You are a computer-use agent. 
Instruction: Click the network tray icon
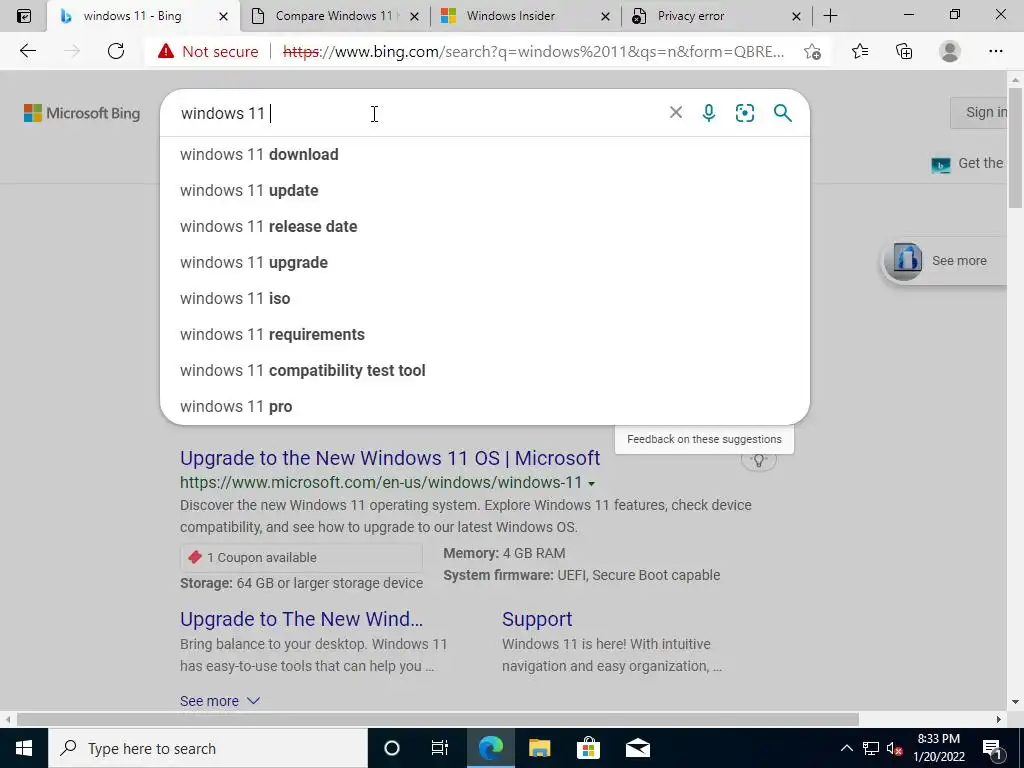pyautogui.click(x=871, y=748)
